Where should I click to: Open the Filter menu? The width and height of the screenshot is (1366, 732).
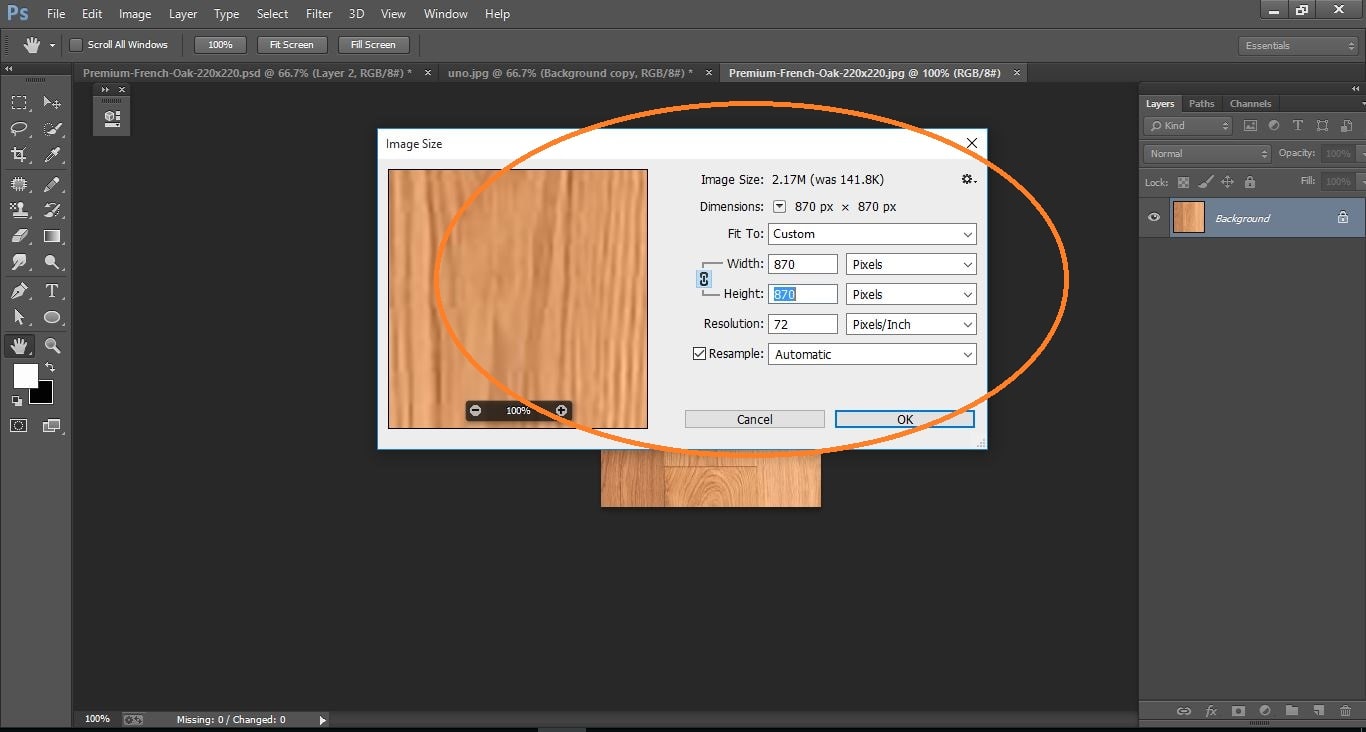pos(318,13)
